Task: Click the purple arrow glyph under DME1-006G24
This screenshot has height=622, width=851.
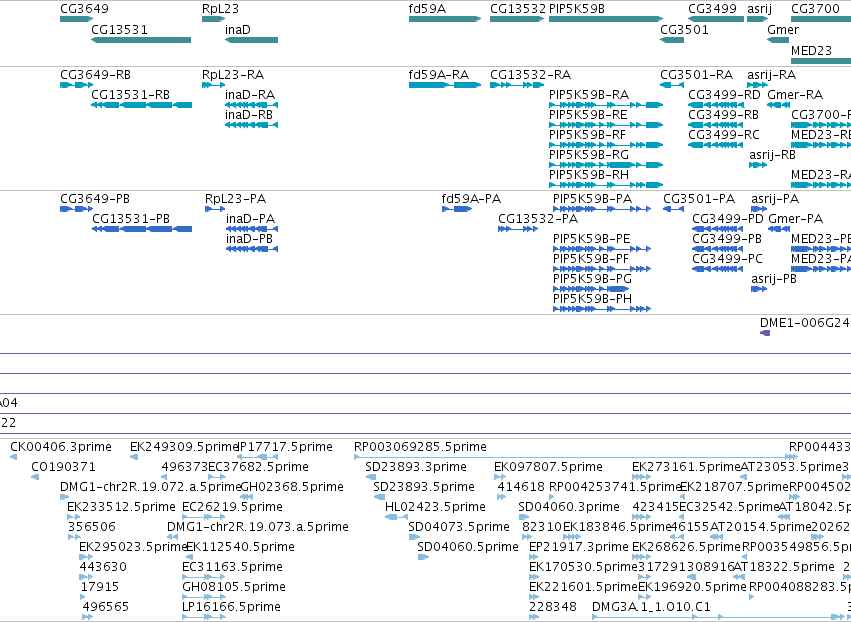Action: [x=765, y=333]
